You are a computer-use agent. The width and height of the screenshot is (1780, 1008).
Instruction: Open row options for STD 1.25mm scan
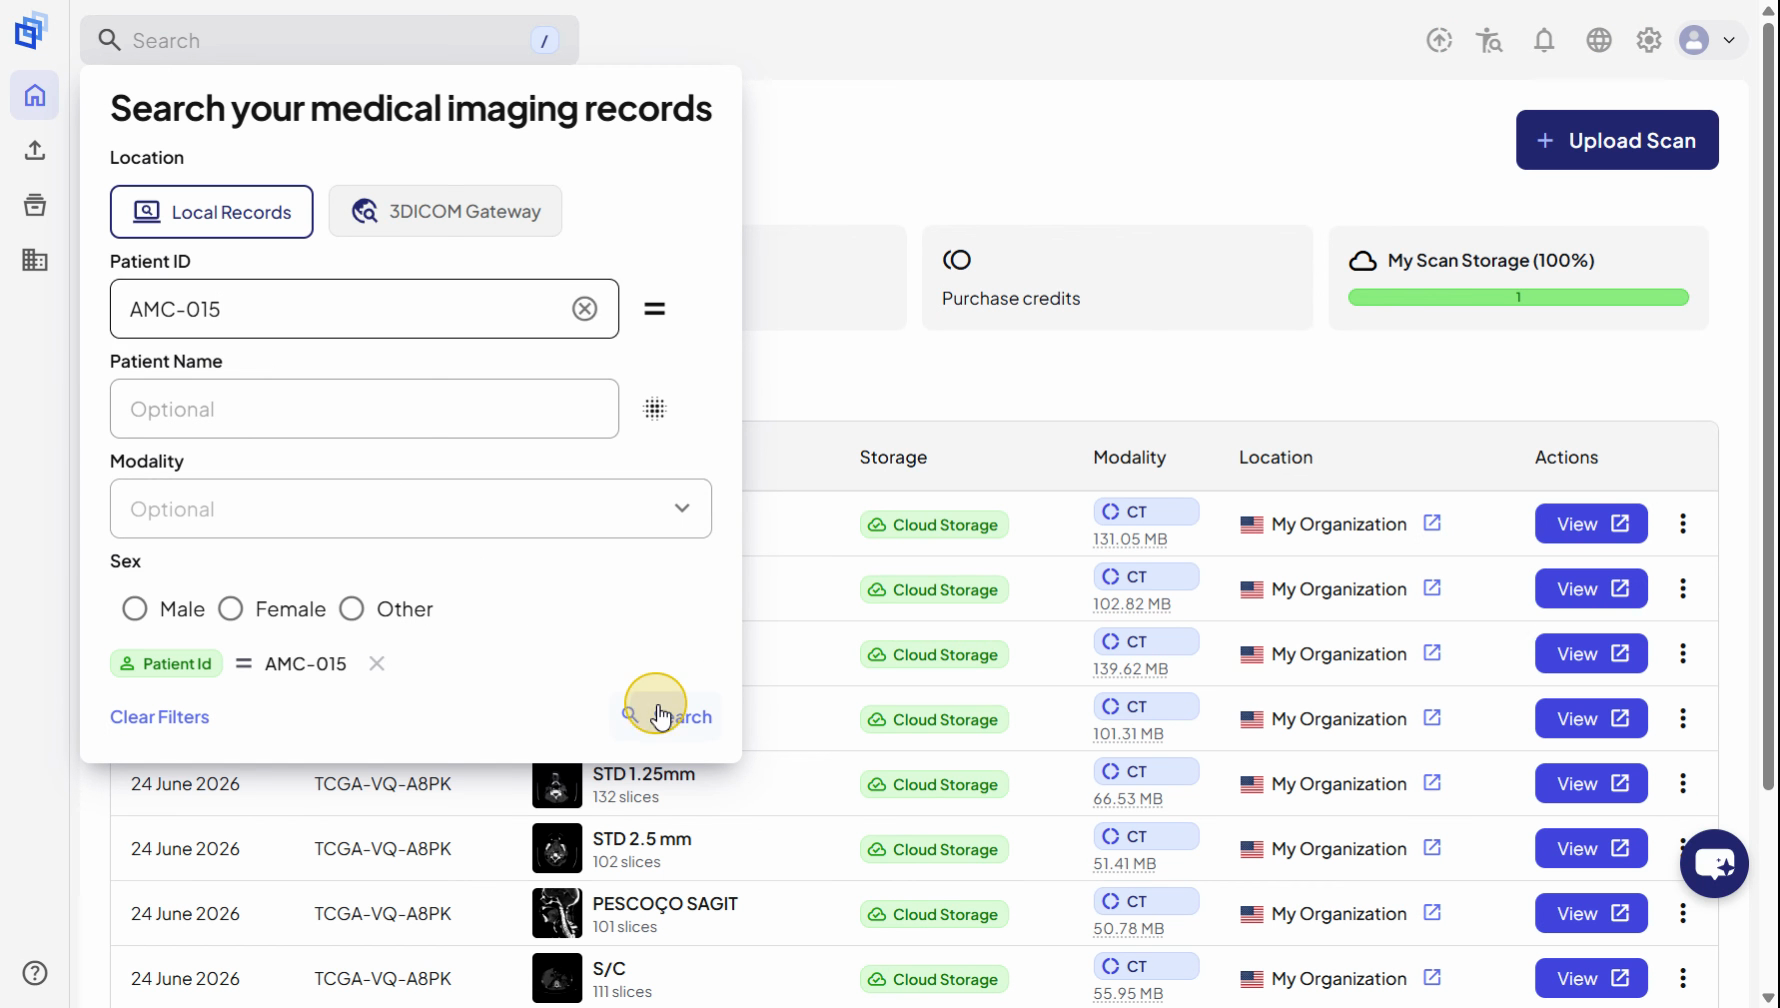[x=1683, y=784]
